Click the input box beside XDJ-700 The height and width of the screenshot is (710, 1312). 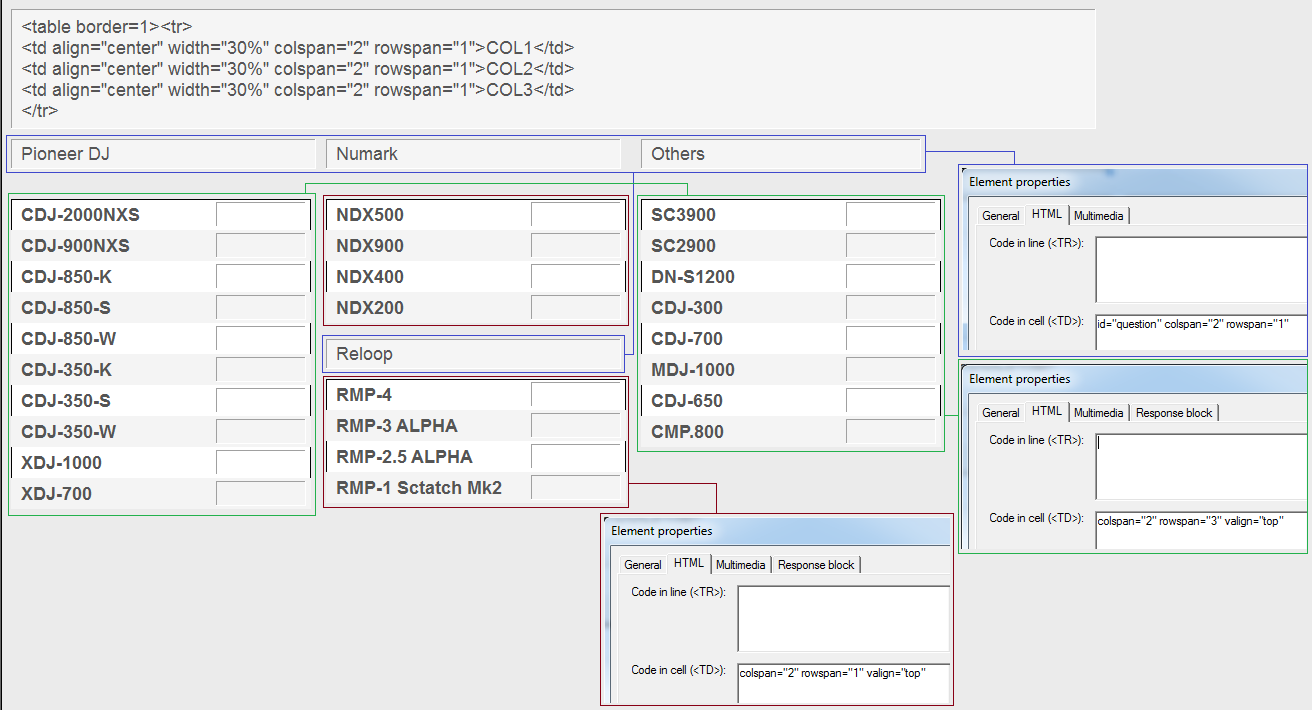coord(262,494)
